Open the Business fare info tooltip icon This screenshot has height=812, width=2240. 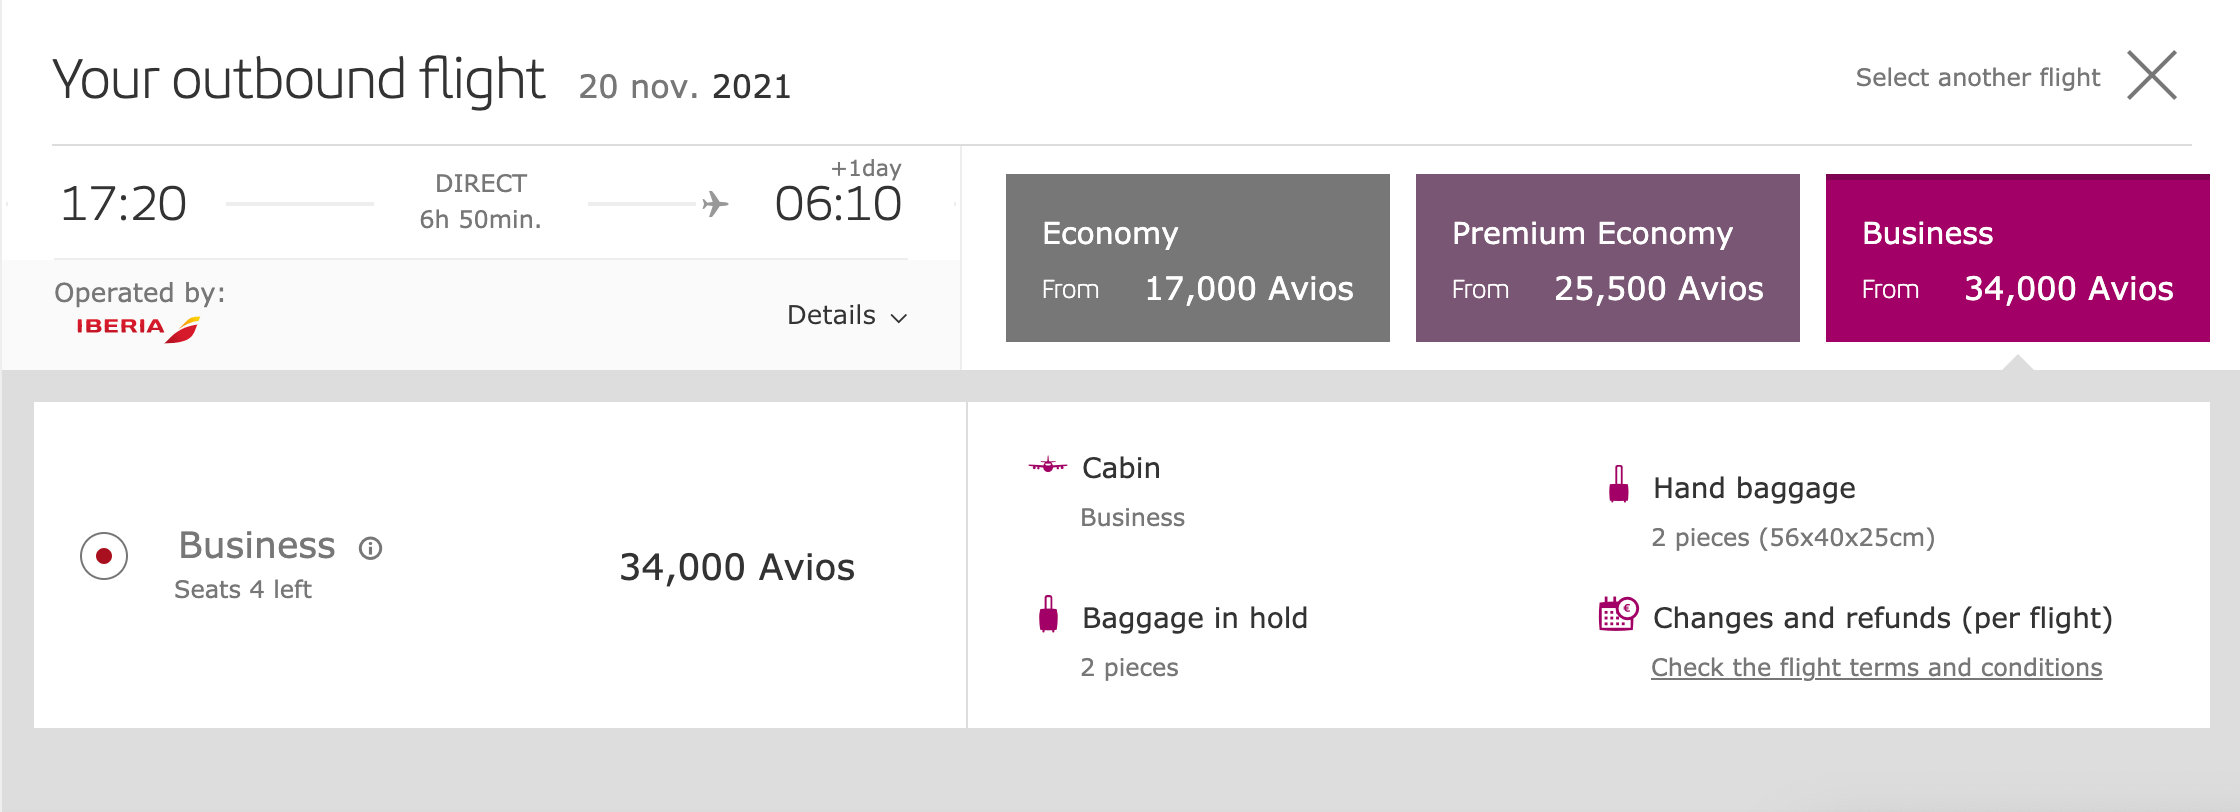point(372,548)
